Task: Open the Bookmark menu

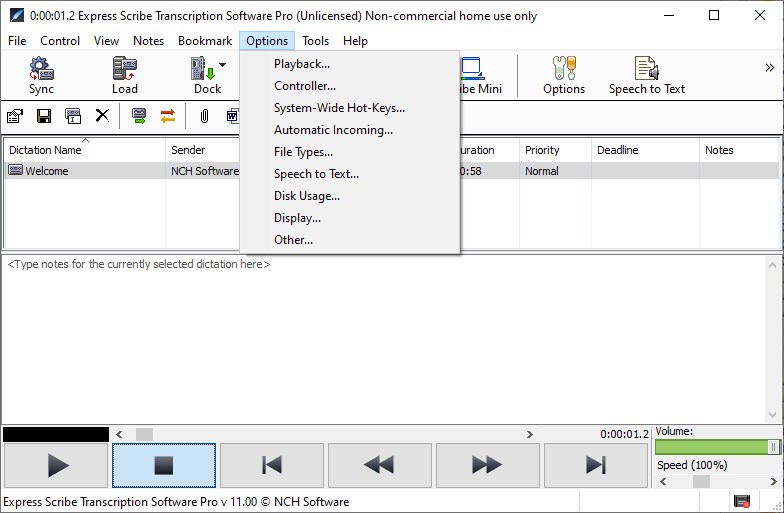Action: coord(205,40)
